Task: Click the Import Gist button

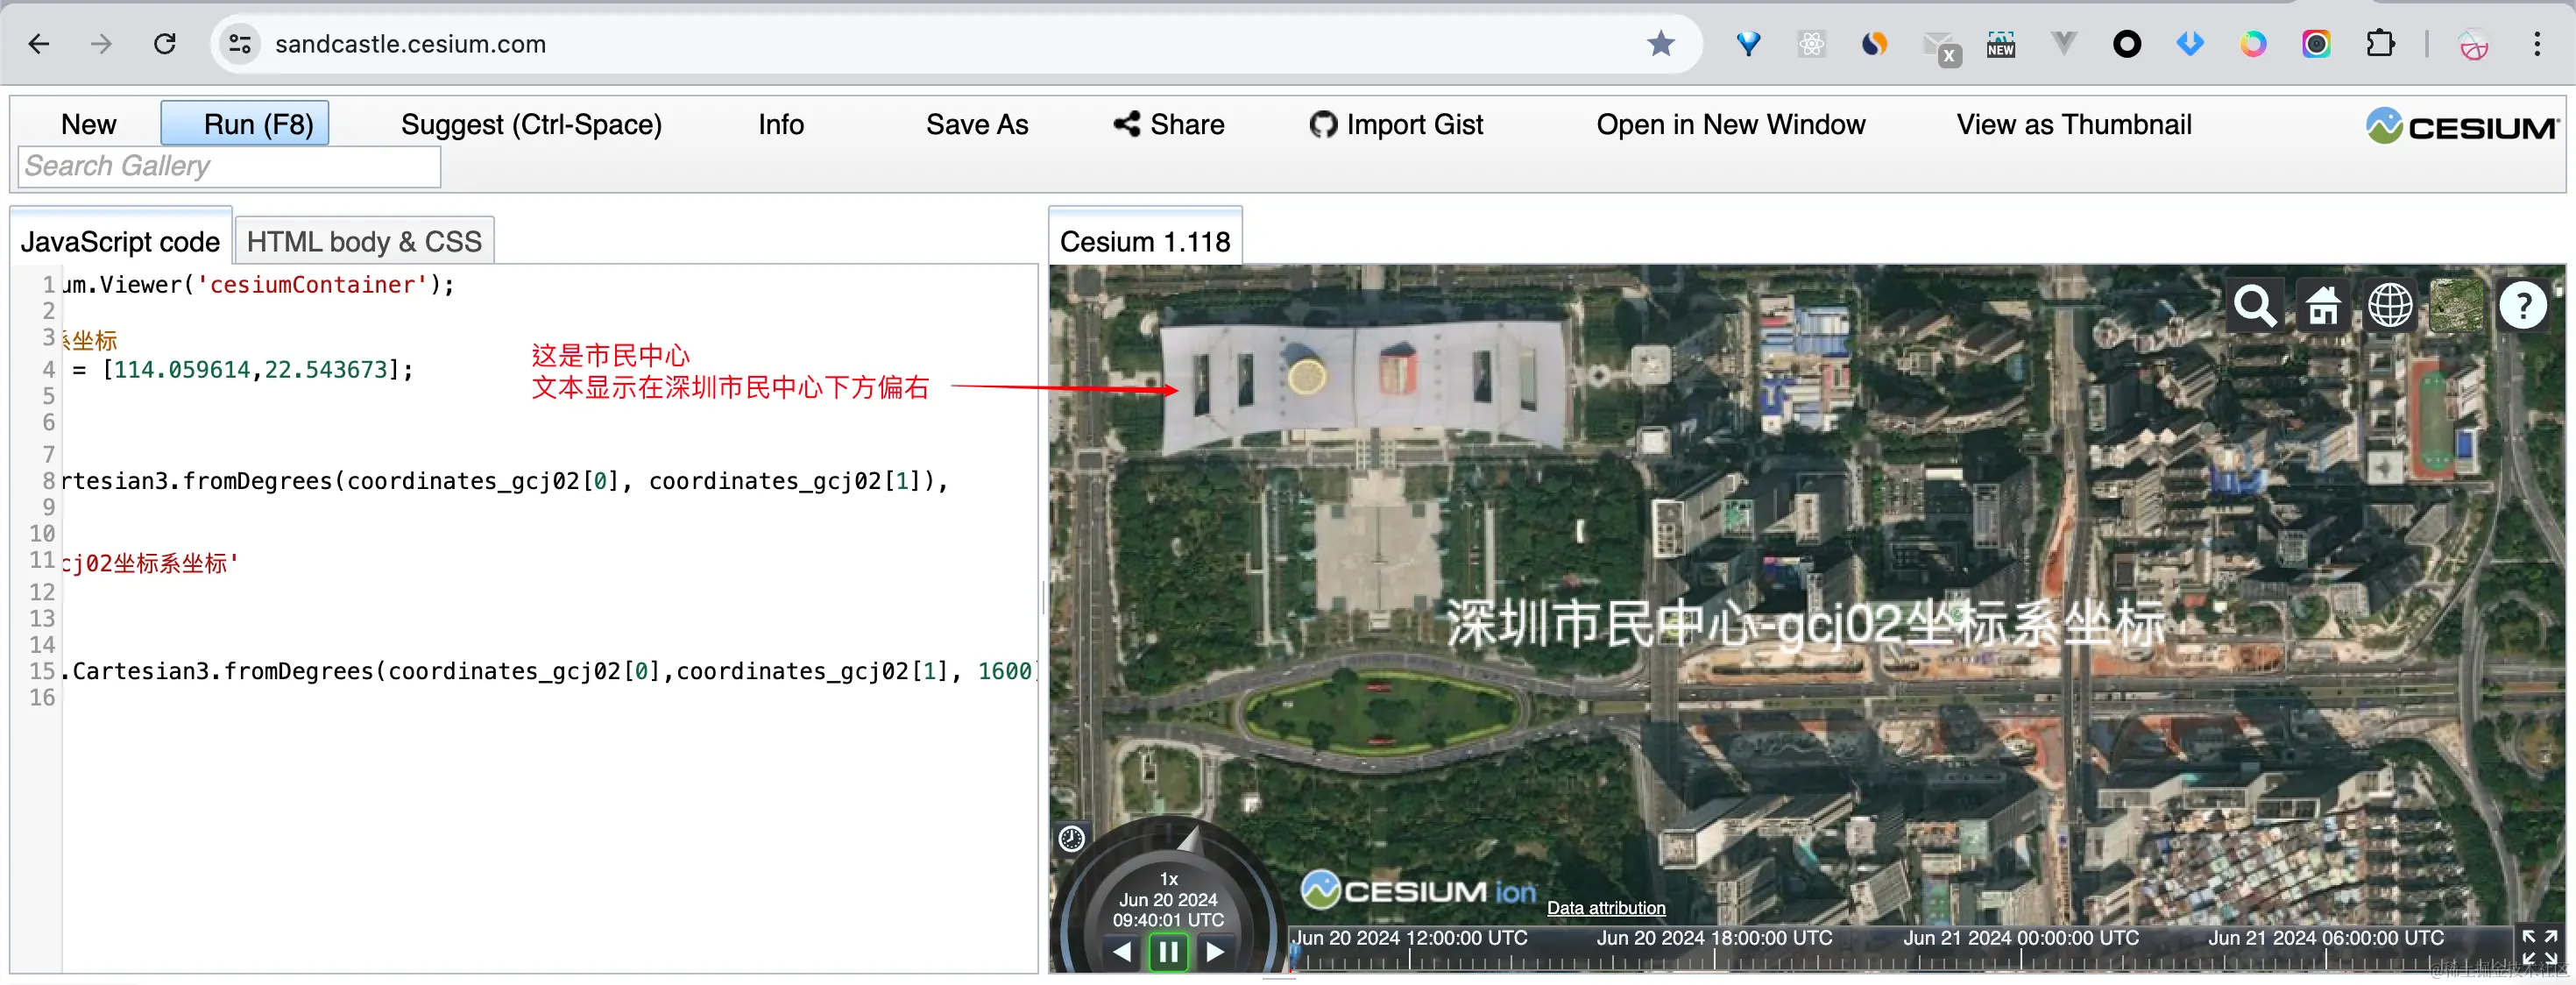Action: point(1396,125)
